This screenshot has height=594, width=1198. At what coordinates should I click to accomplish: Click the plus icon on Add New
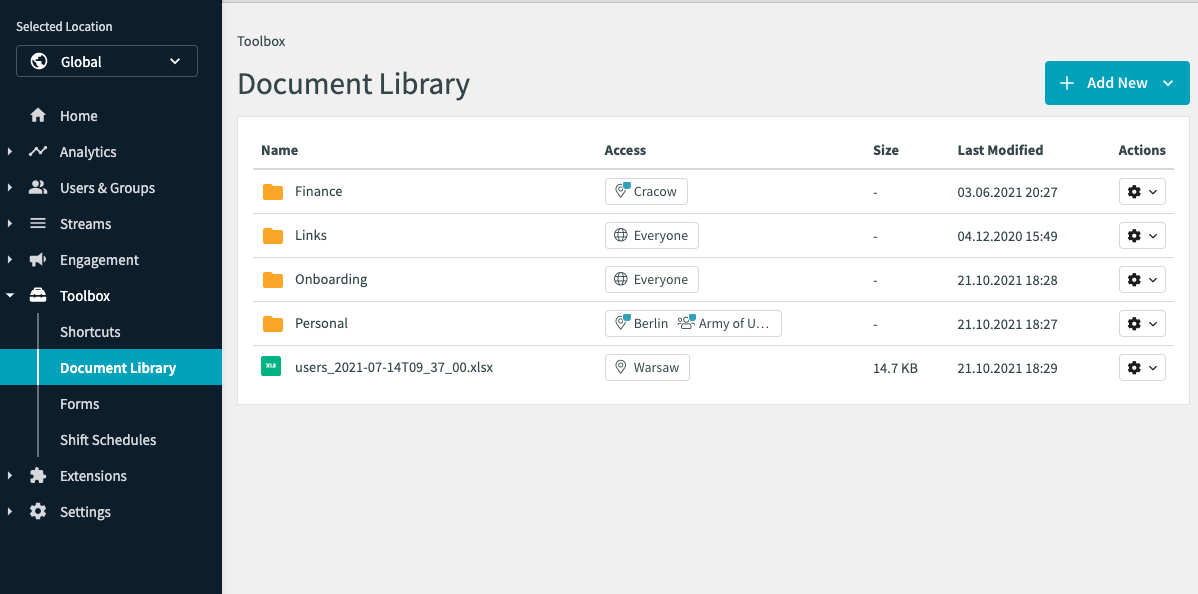pyautogui.click(x=1067, y=83)
